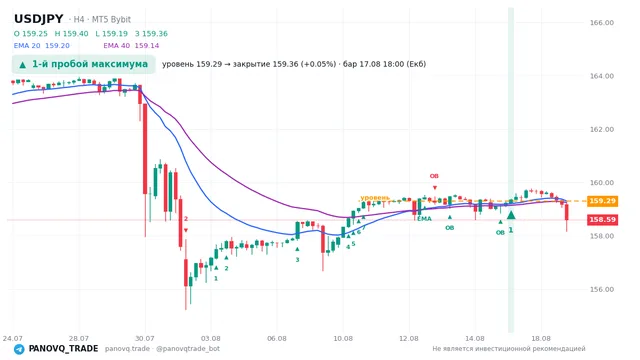Click the 'Не является инвестиционной рекомендацией' disclaimer
The height and width of the screenshot is (360, 640).
tap(509, 349)
